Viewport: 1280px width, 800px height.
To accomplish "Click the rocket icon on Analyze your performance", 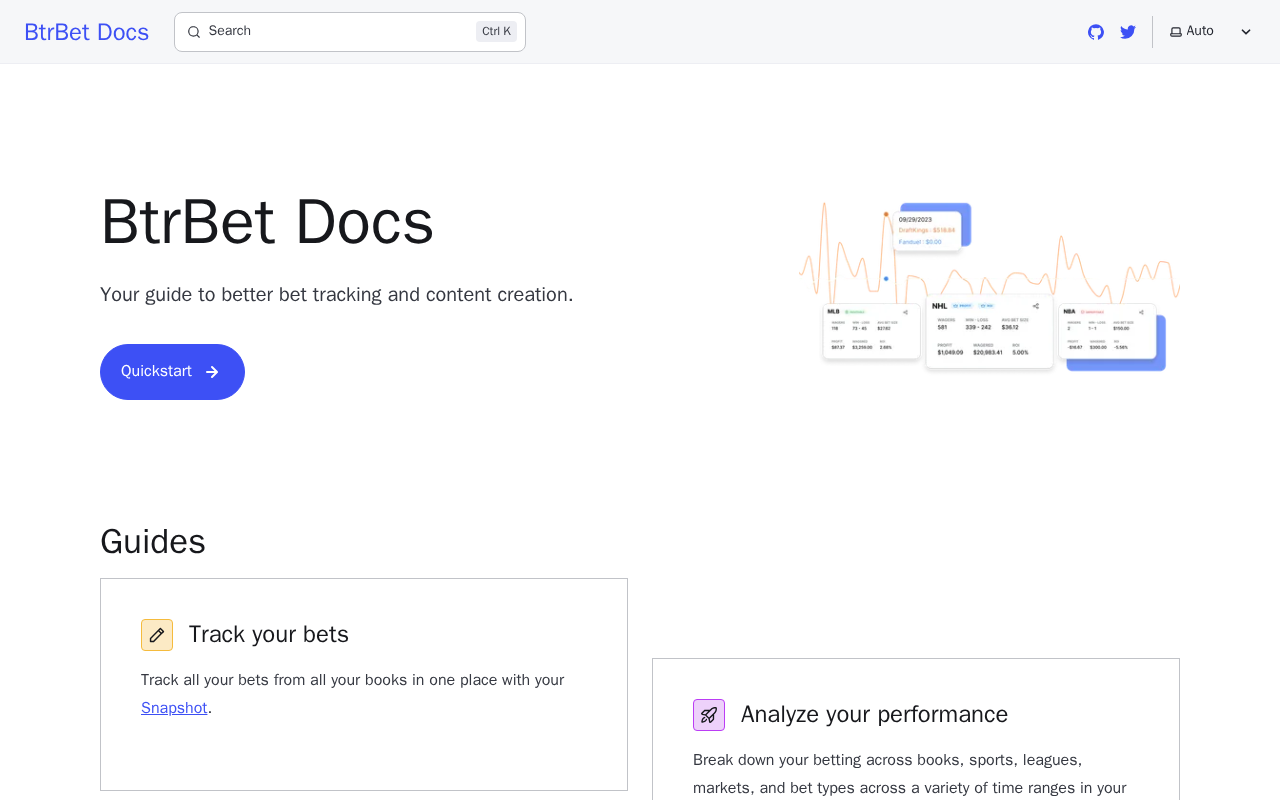I will 709,715.
